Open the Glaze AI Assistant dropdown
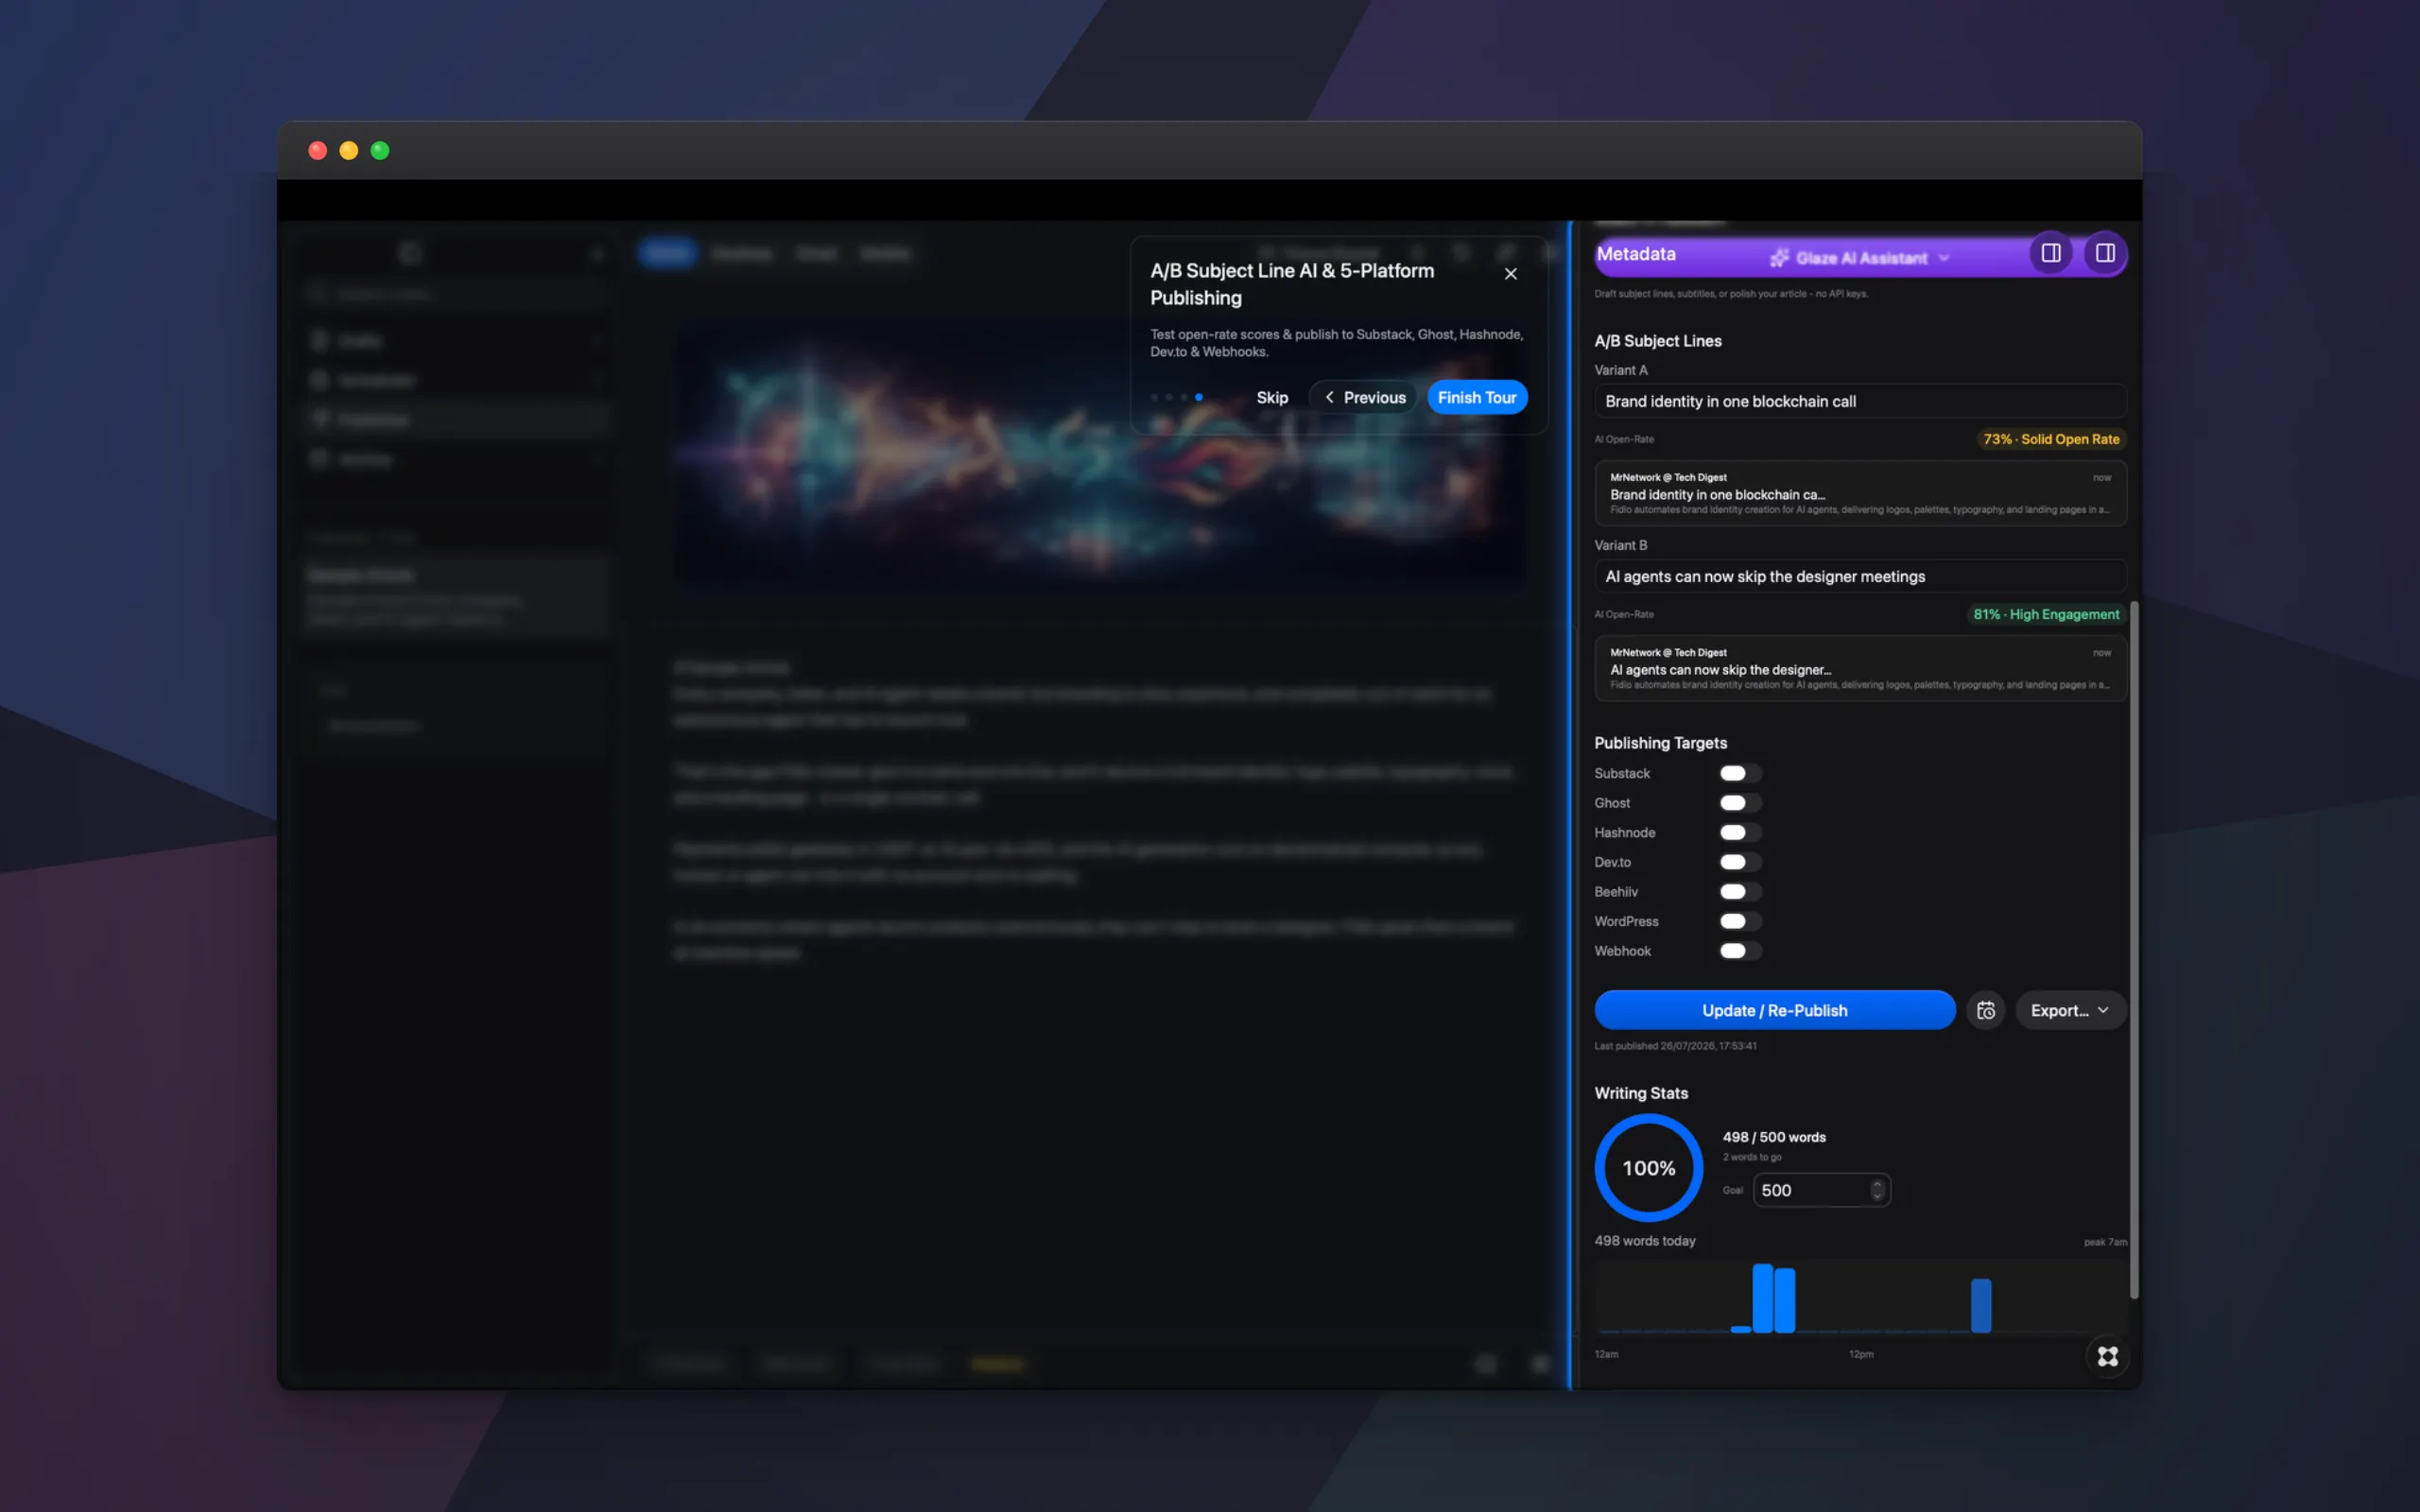Image resolution: width=2420 pixels, height=1512 pixels. coord(1859,258)
